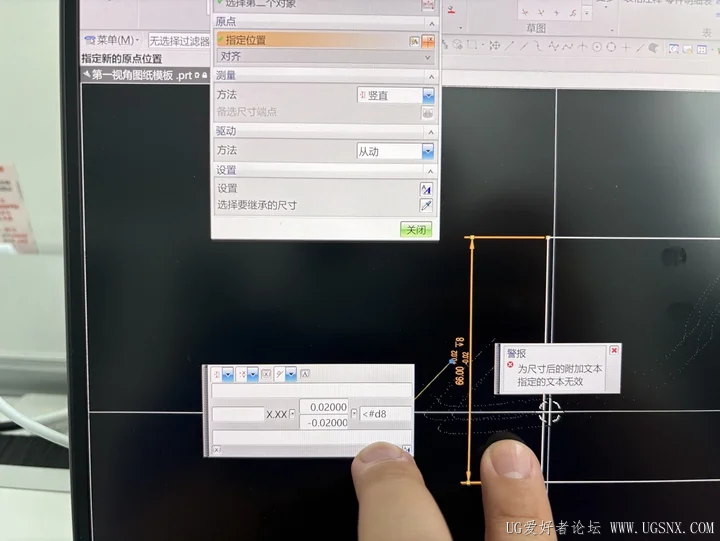
Task: Click the quadrant-point circle snap icon
Action: (x=611, y=47)
